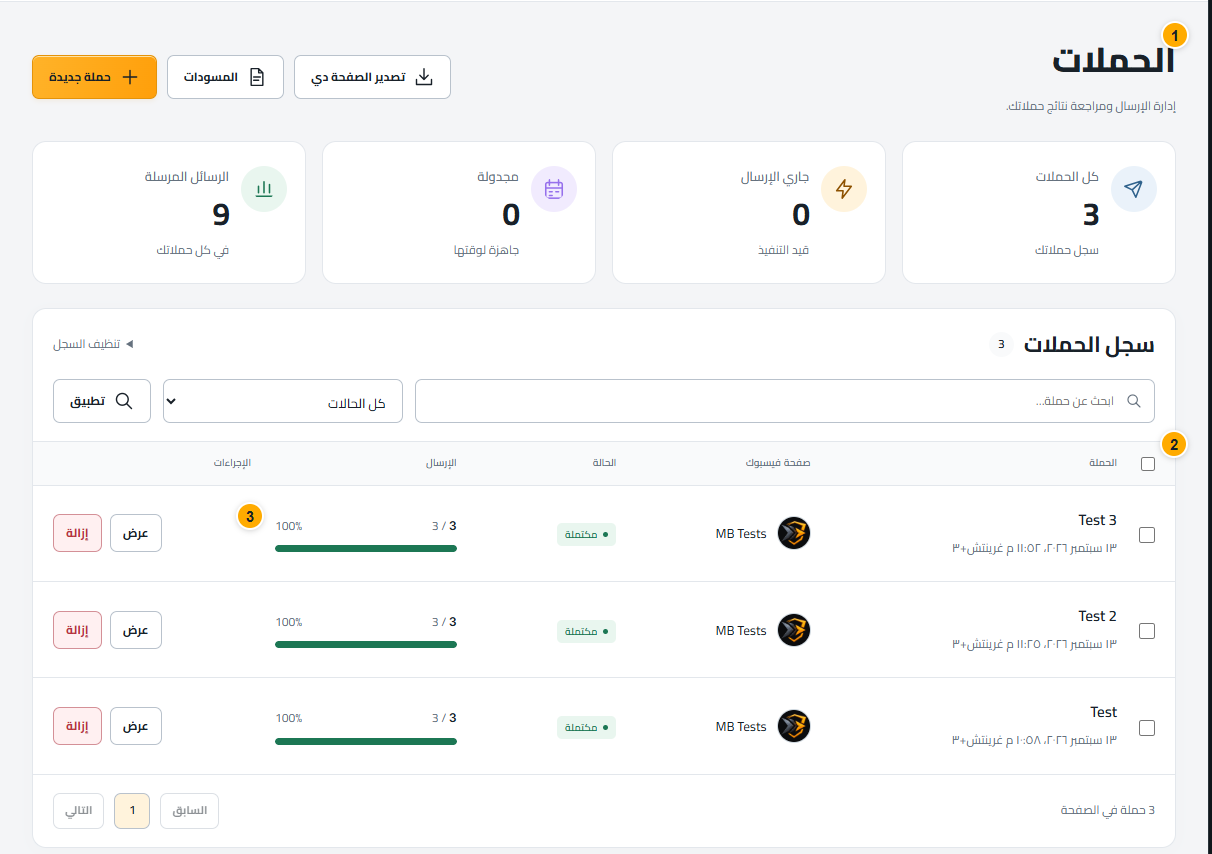Image resolution: width=1212 pixels, height=854 pixels.
Task: Go to pagination page 1
Action: tap(132, 811)
